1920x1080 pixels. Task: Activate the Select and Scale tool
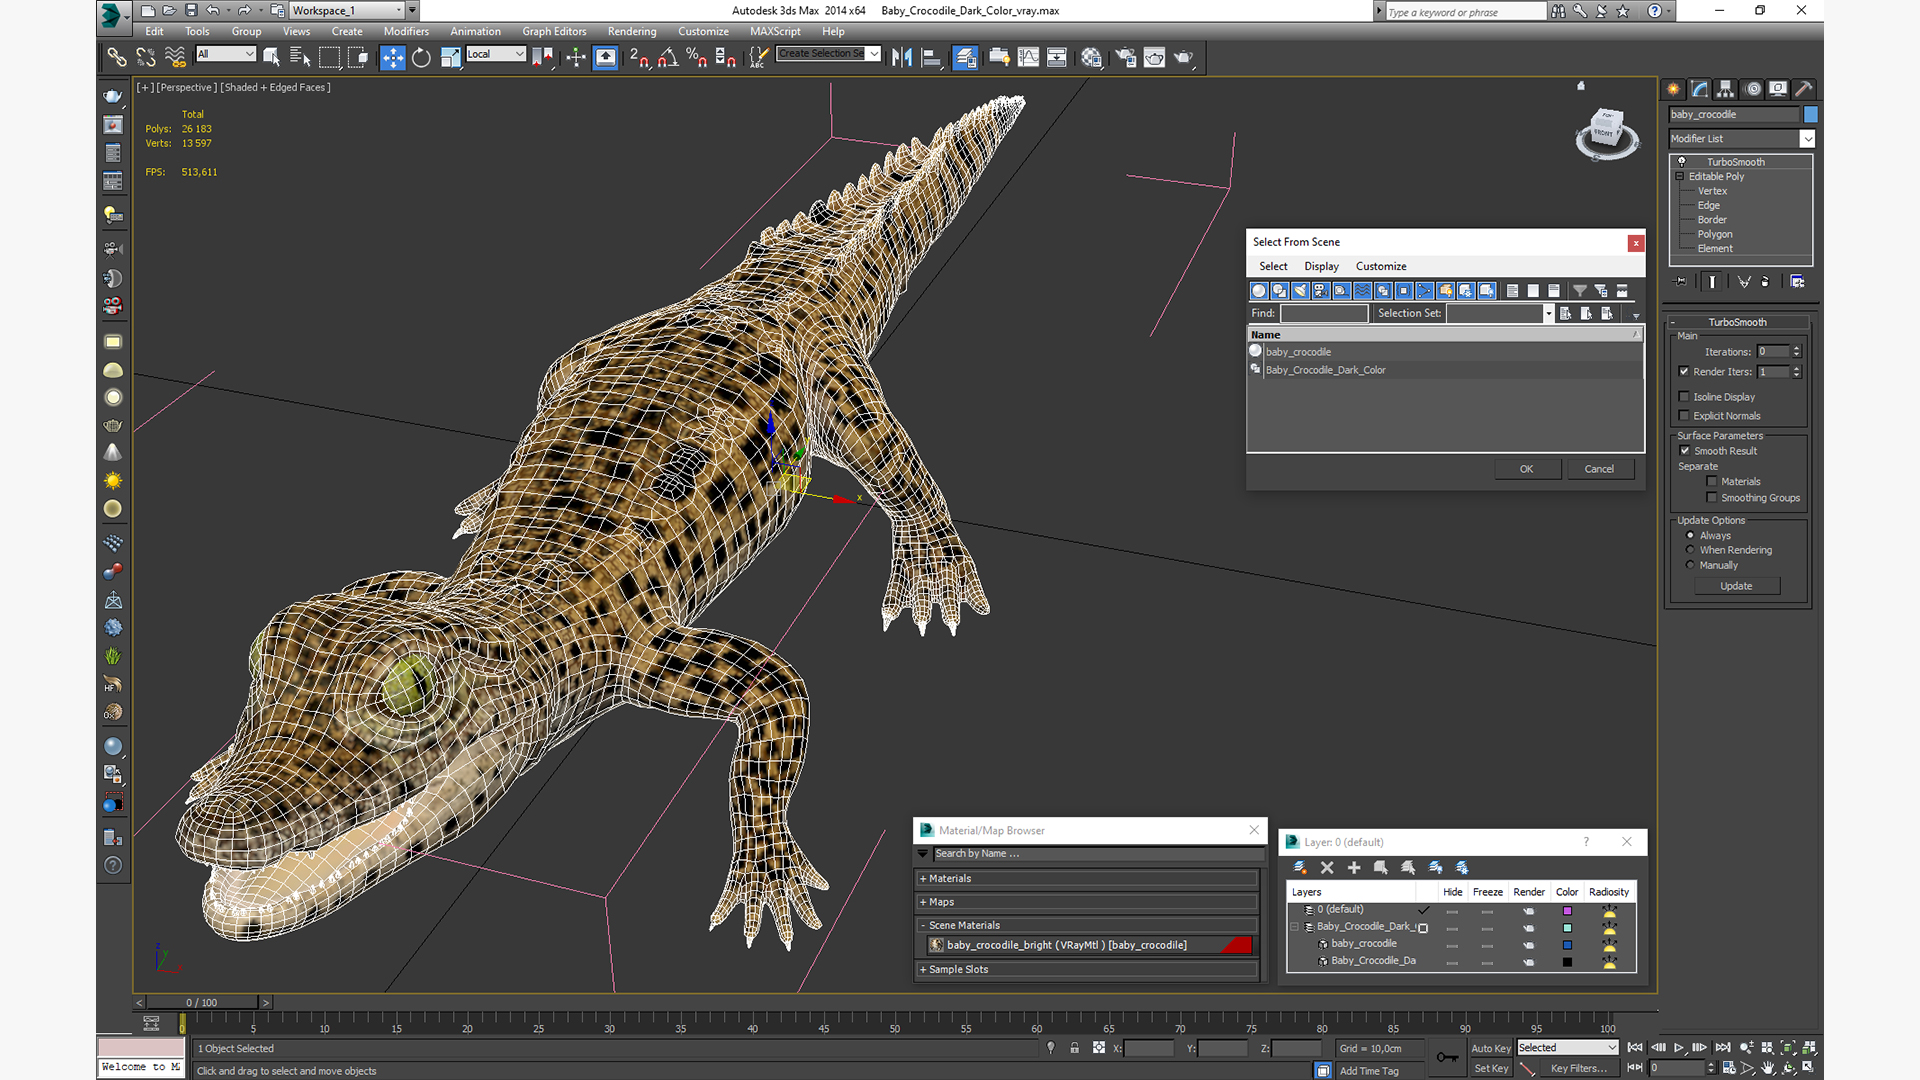451,58
